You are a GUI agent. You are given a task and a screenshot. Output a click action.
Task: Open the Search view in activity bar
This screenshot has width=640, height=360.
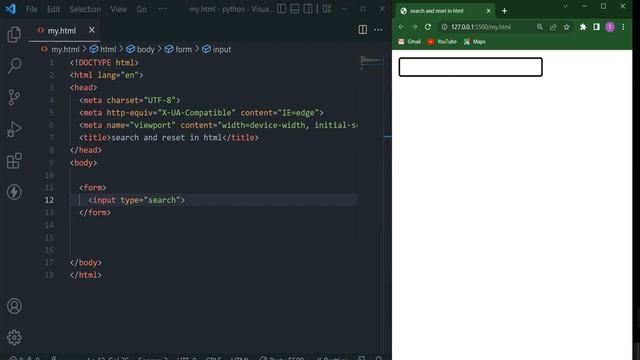14,66
